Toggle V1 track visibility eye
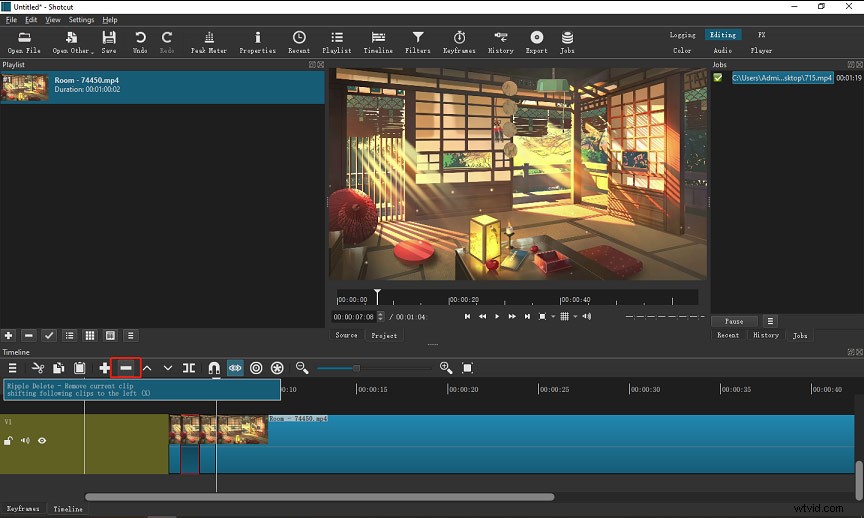Screen dimensions: 864x518 pos(42,440)
